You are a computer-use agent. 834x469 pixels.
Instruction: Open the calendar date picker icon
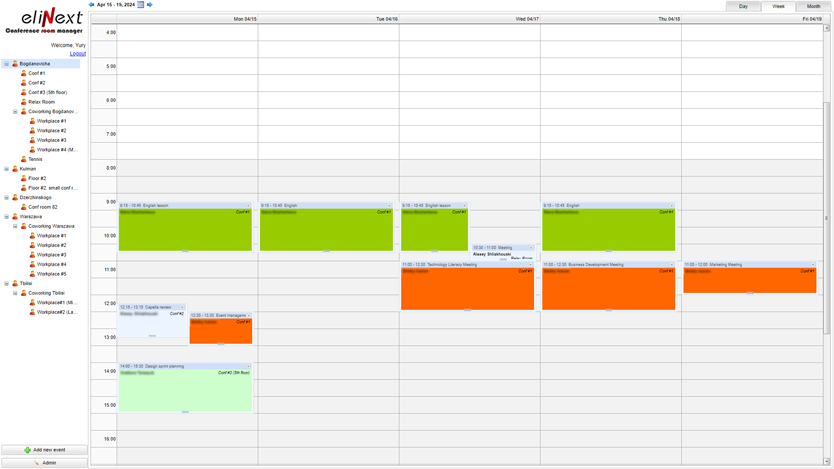coord(141,5)
